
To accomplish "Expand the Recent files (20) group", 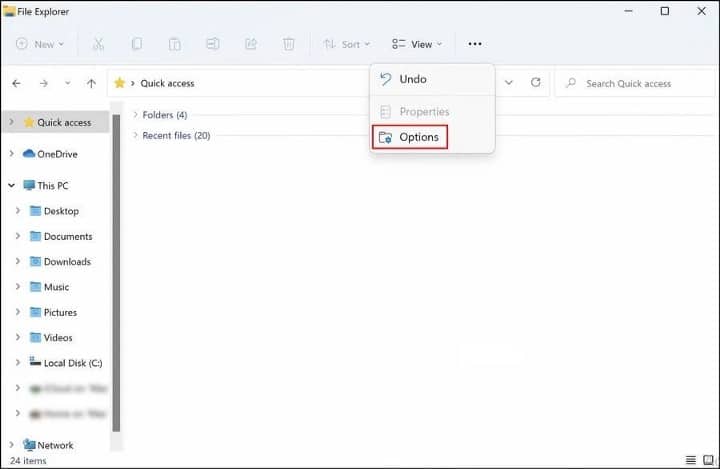I will (135, 135).
